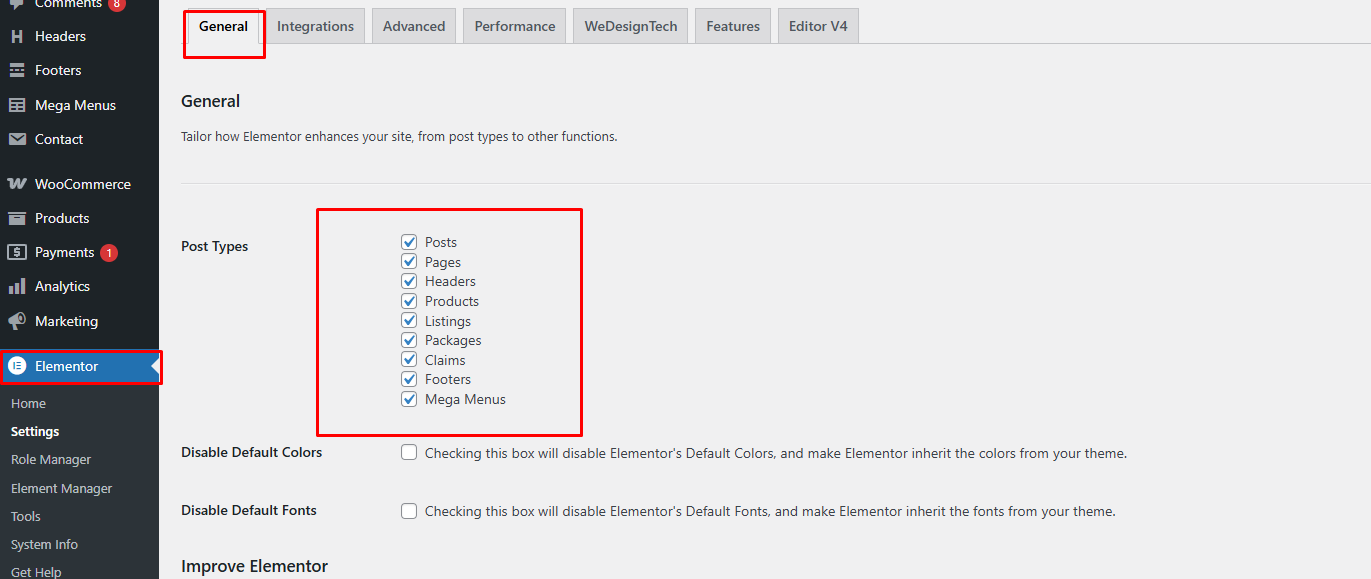Click the Payments dollar icon

tap(17, 252)
